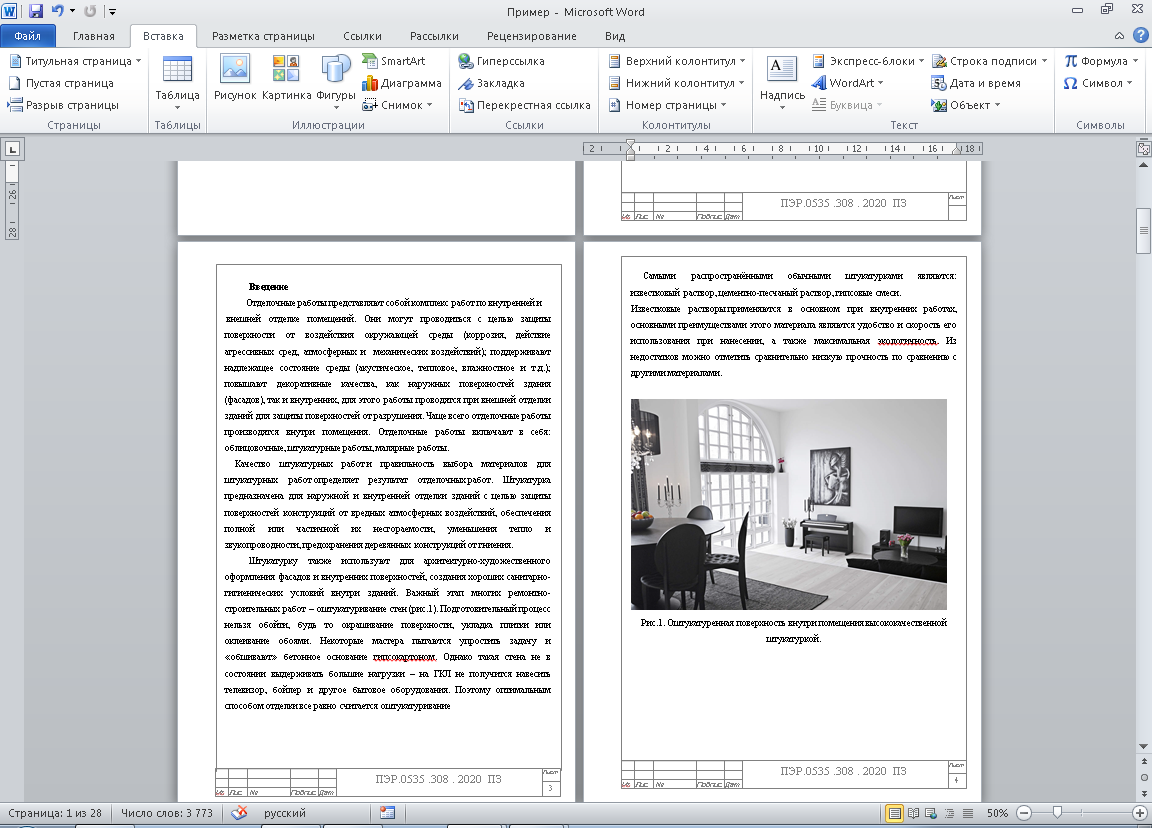
Task: Insert a page break with Разрыв страницы
Action: click(x=63, y=105)
